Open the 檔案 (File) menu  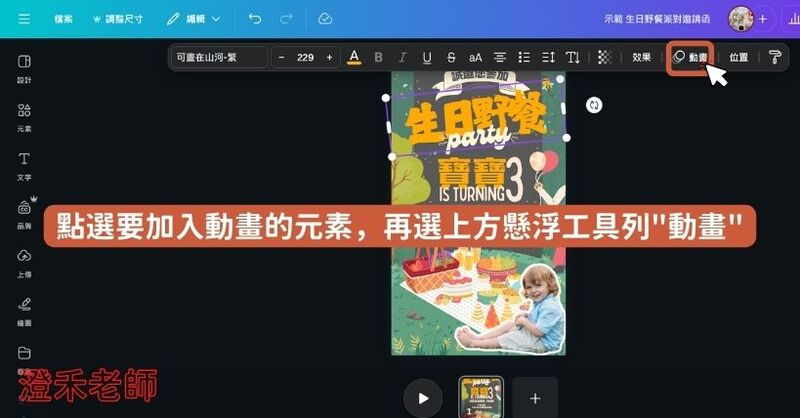pyautogui.click(x=62, y=18)
